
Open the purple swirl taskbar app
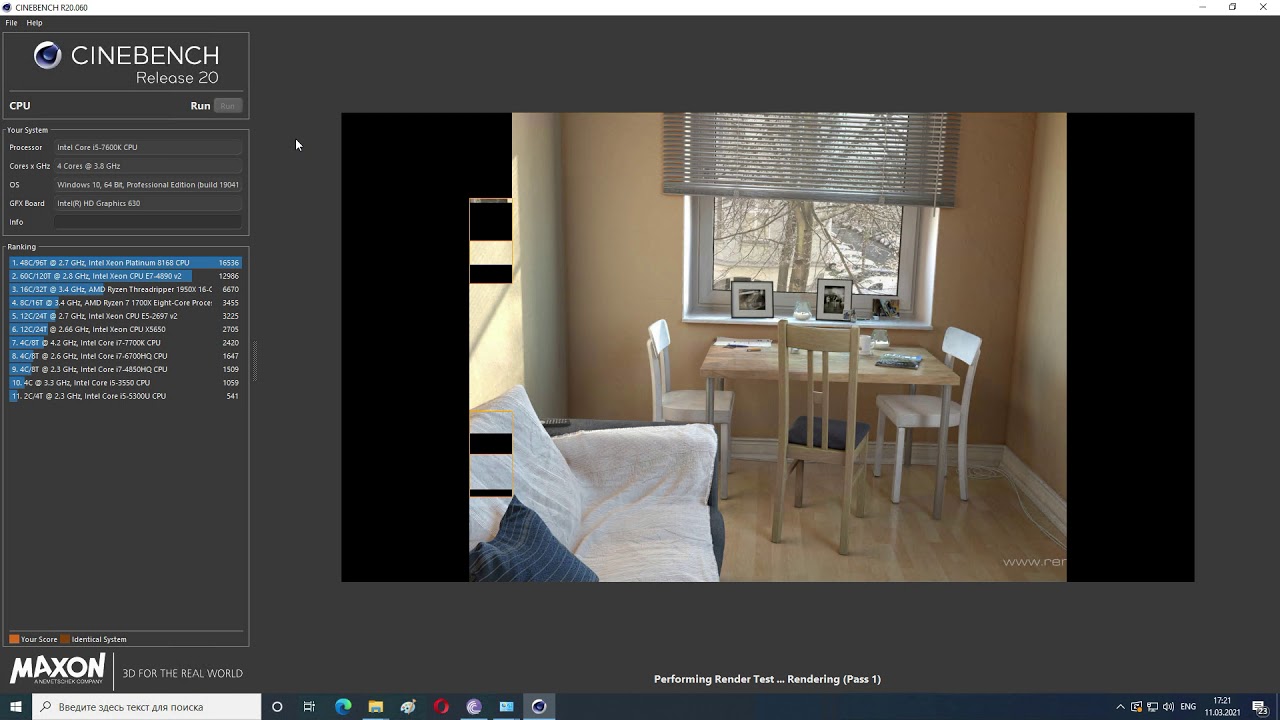[474, 707]
